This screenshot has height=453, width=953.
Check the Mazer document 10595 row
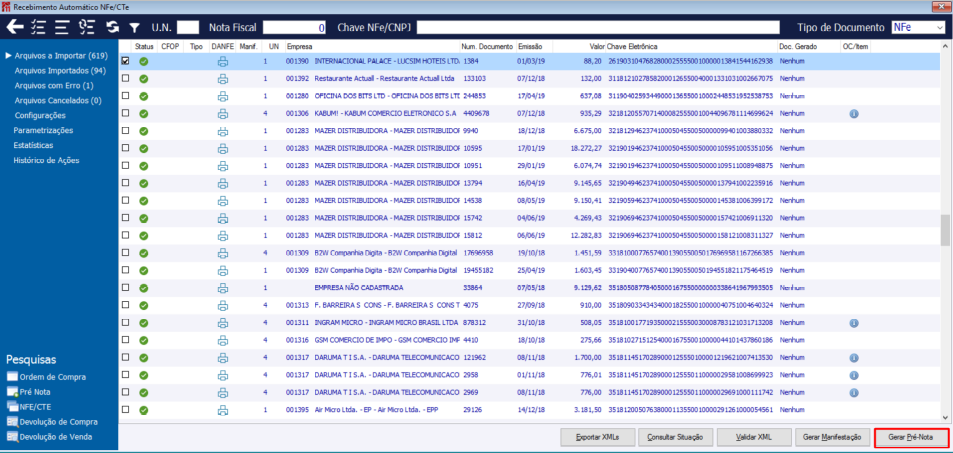pos(126,148)
